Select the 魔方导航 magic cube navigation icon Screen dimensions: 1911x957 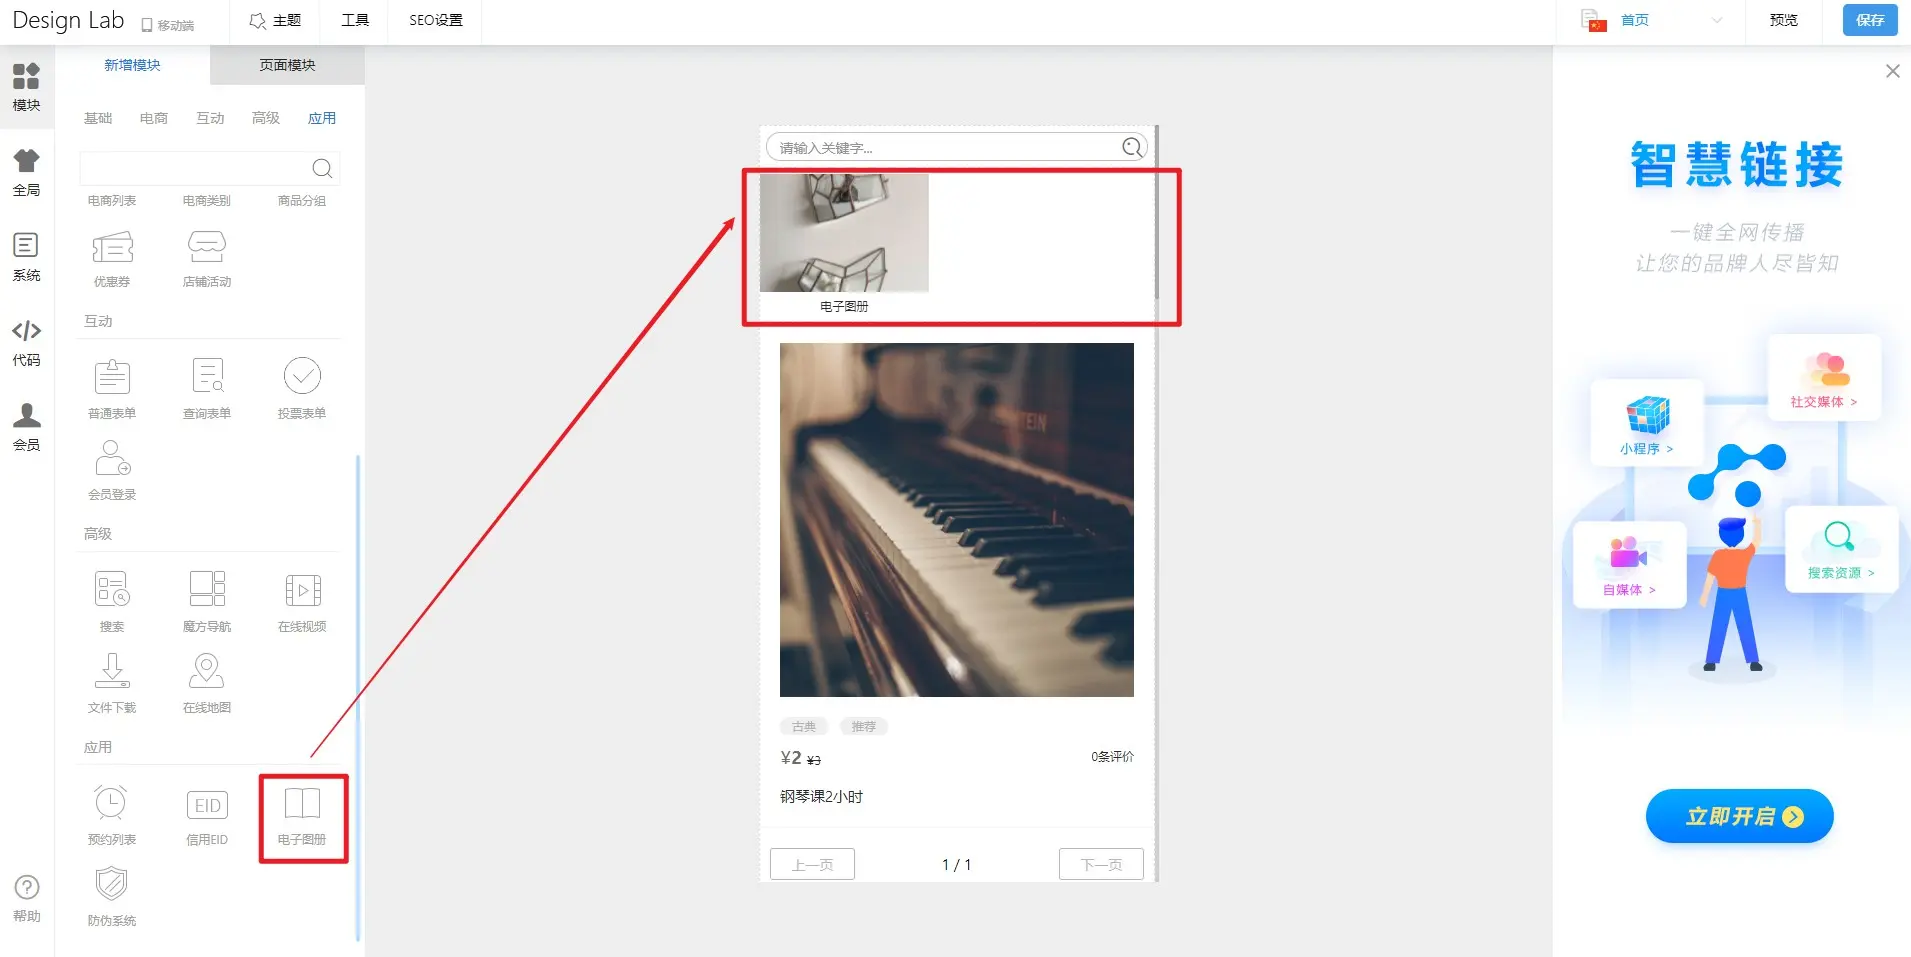[x=207, y=602]
